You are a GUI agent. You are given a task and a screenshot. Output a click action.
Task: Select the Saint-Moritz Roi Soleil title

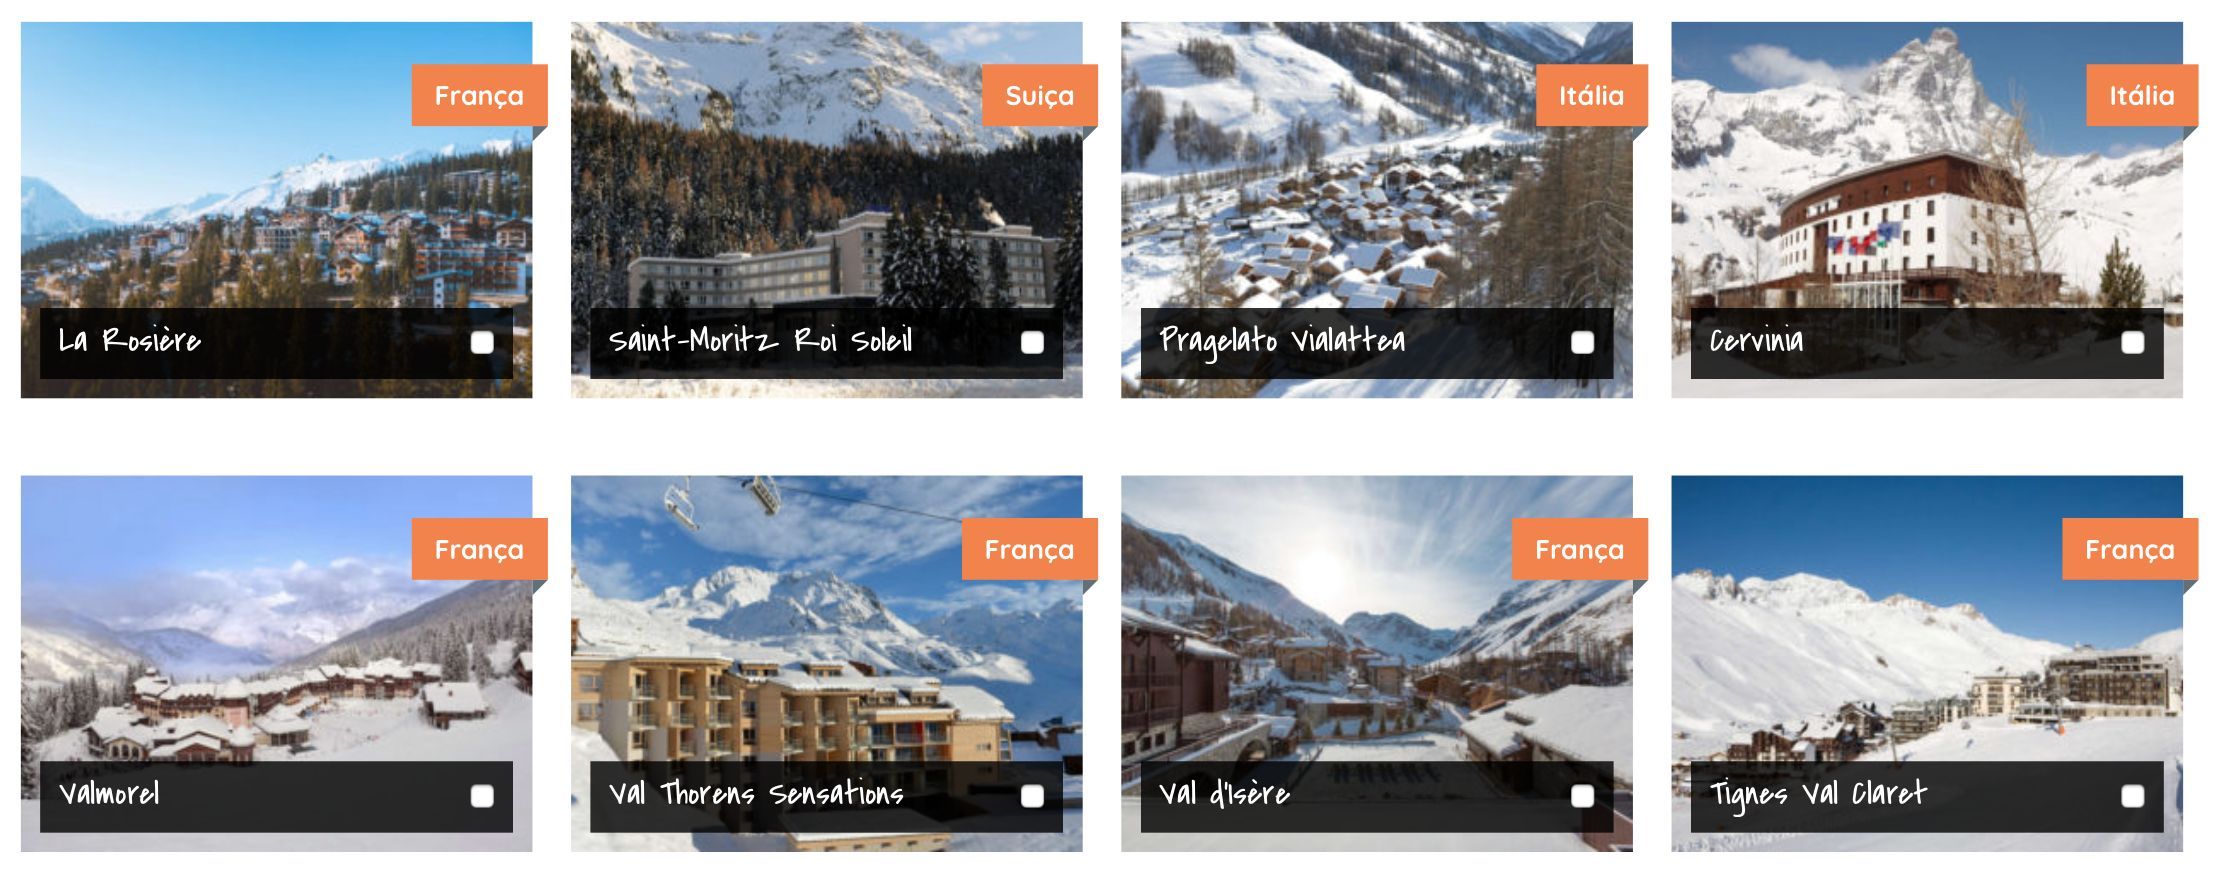point(761,341)
